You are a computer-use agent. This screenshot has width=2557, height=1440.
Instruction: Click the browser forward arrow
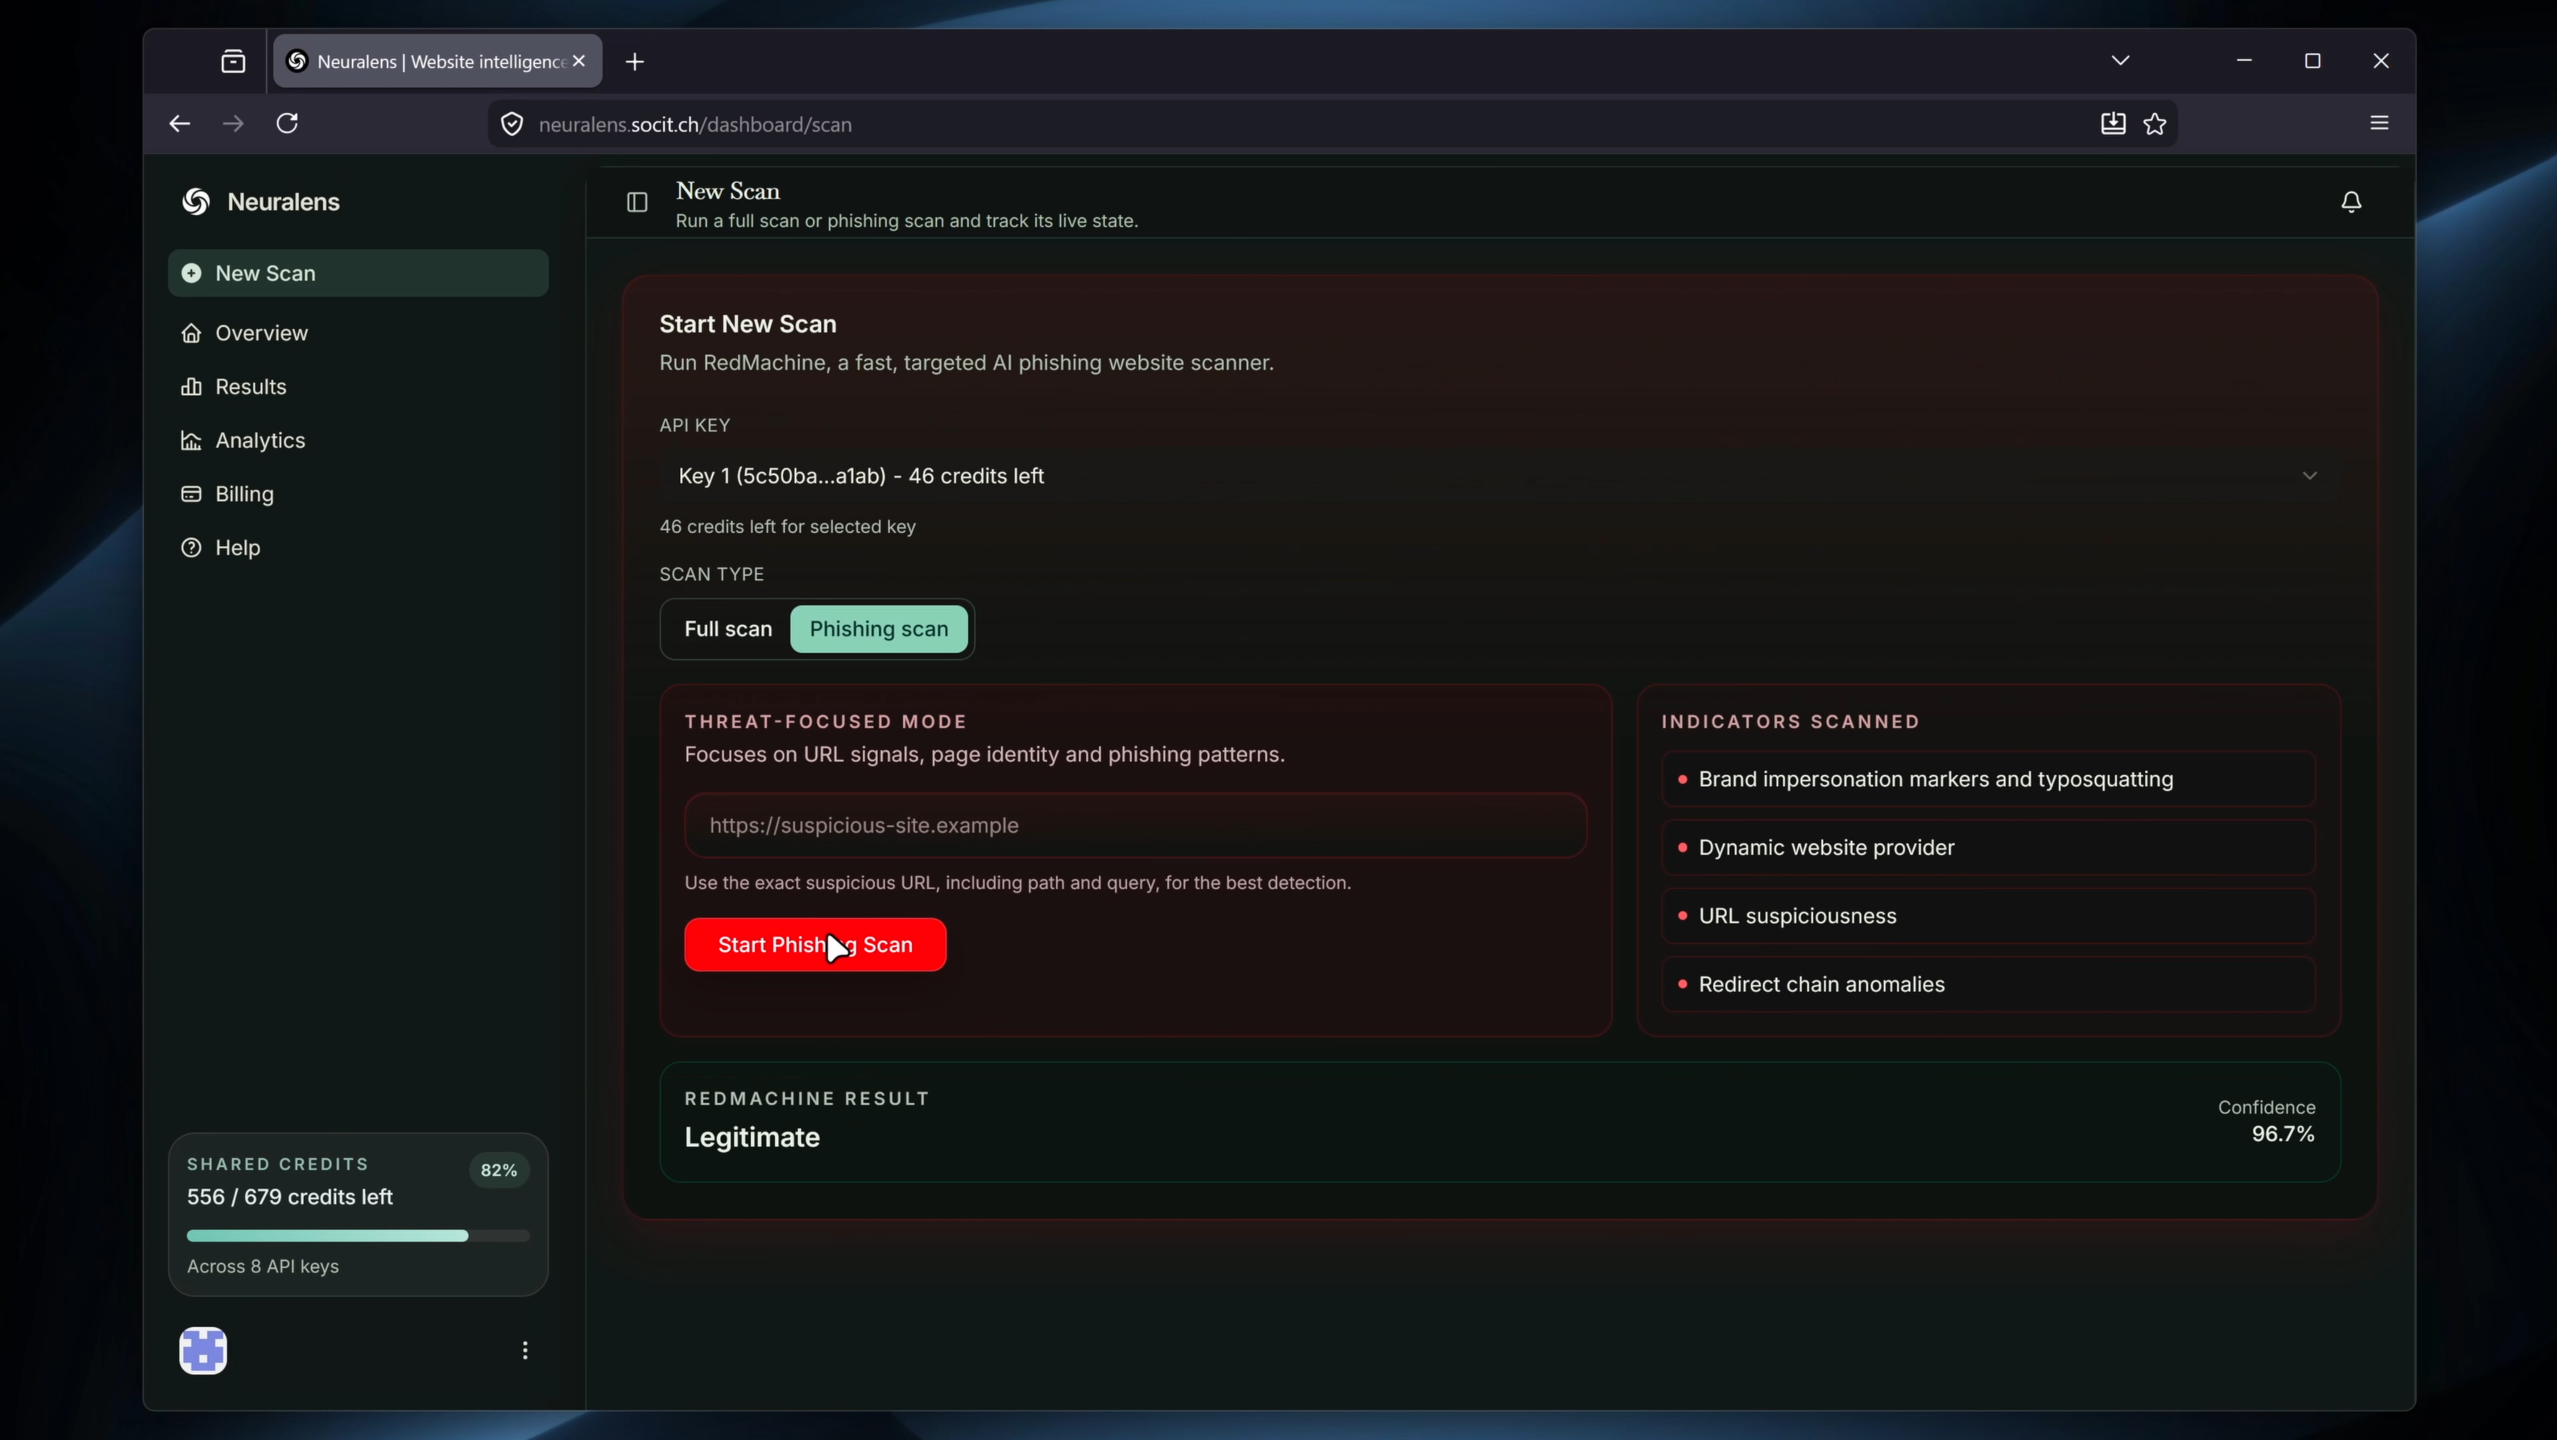[x=233, y=124]
